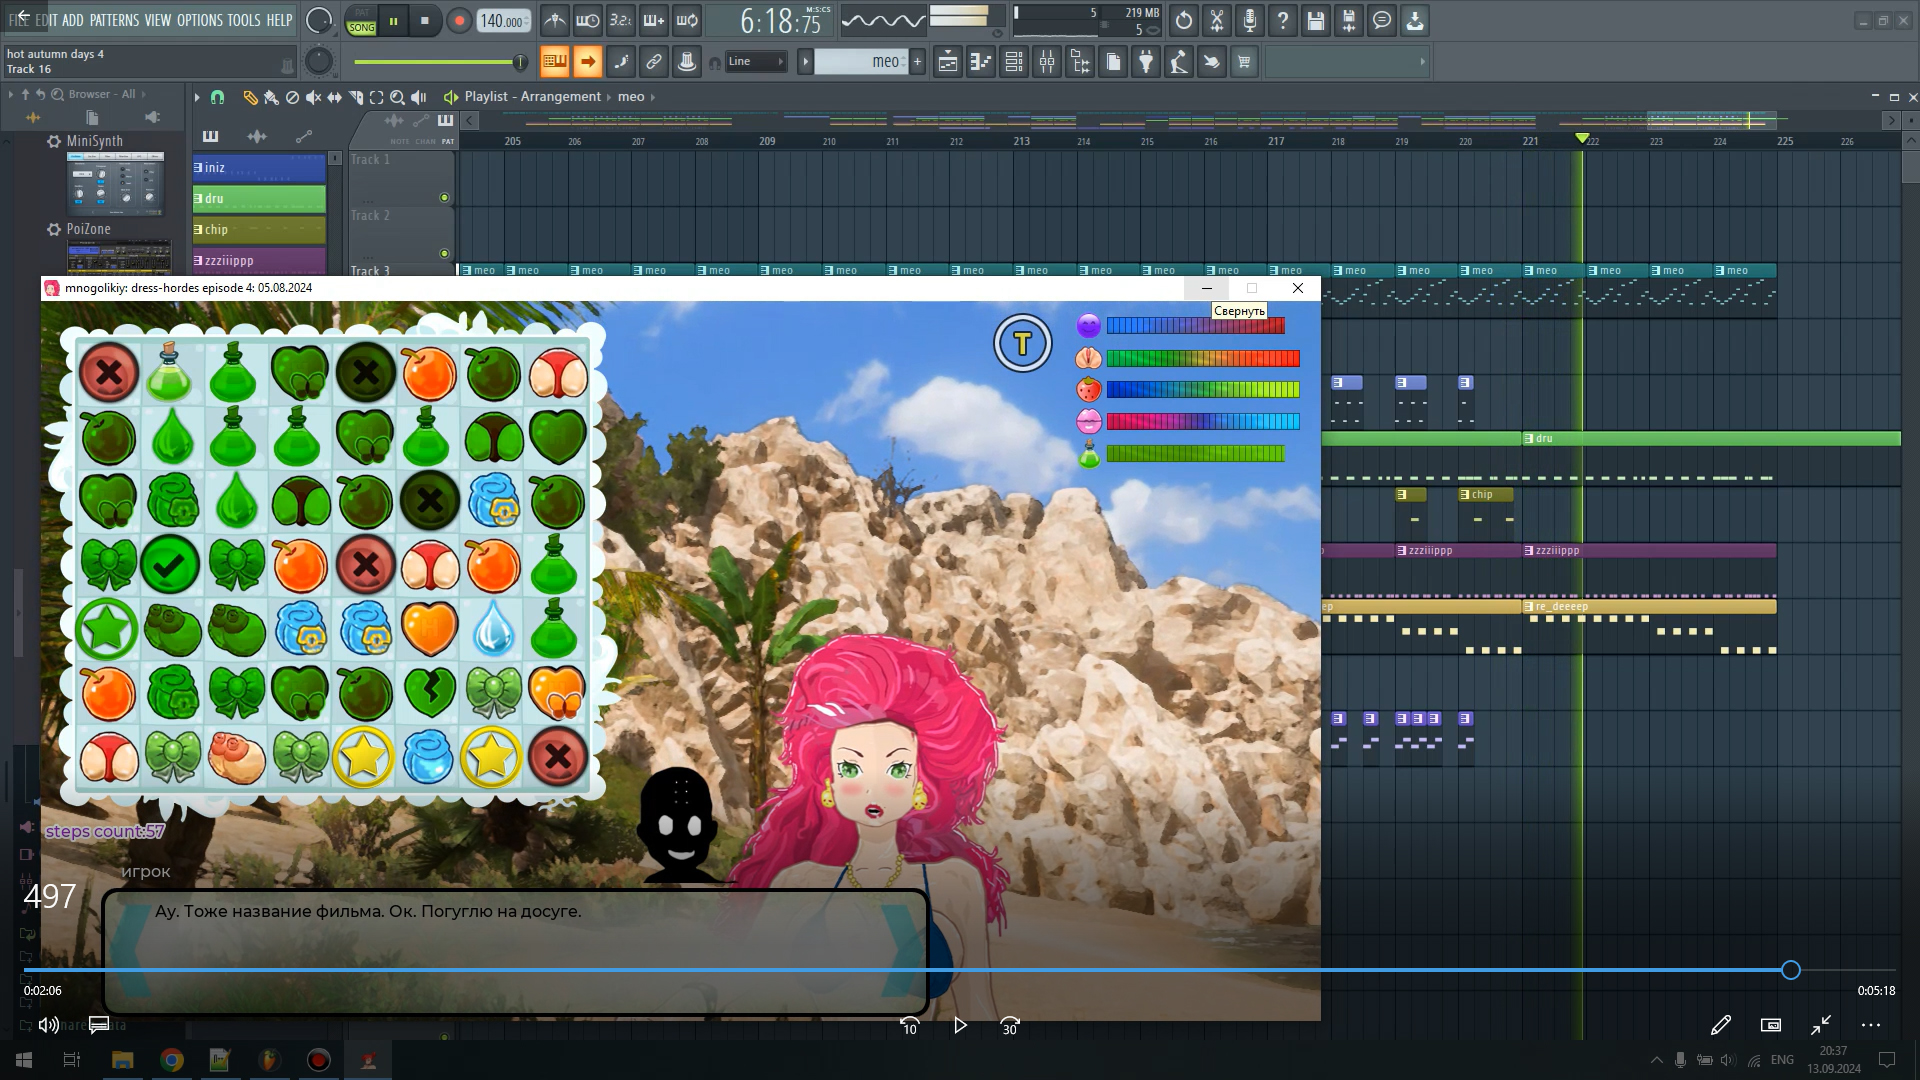Click the green main pitch slider

pyautogui.click(x=440, y=62)
